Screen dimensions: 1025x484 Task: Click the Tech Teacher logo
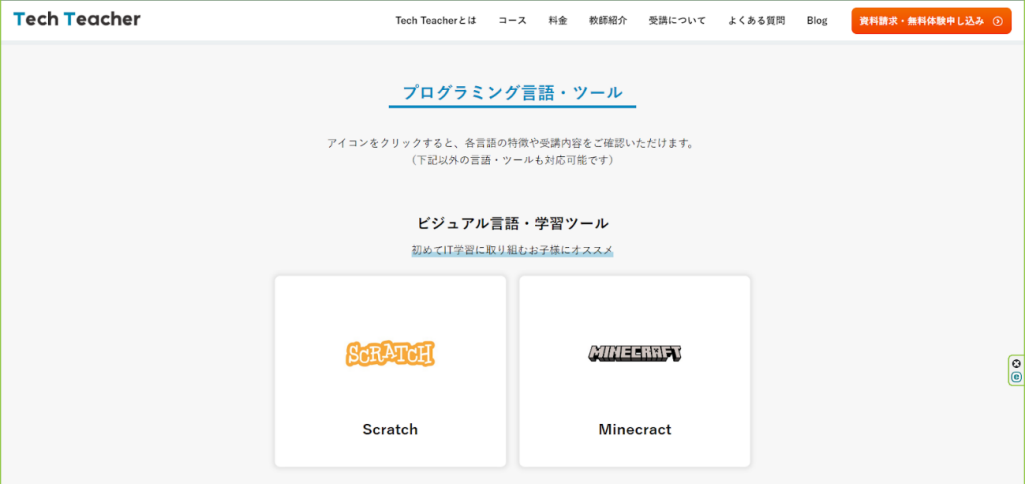76,20
